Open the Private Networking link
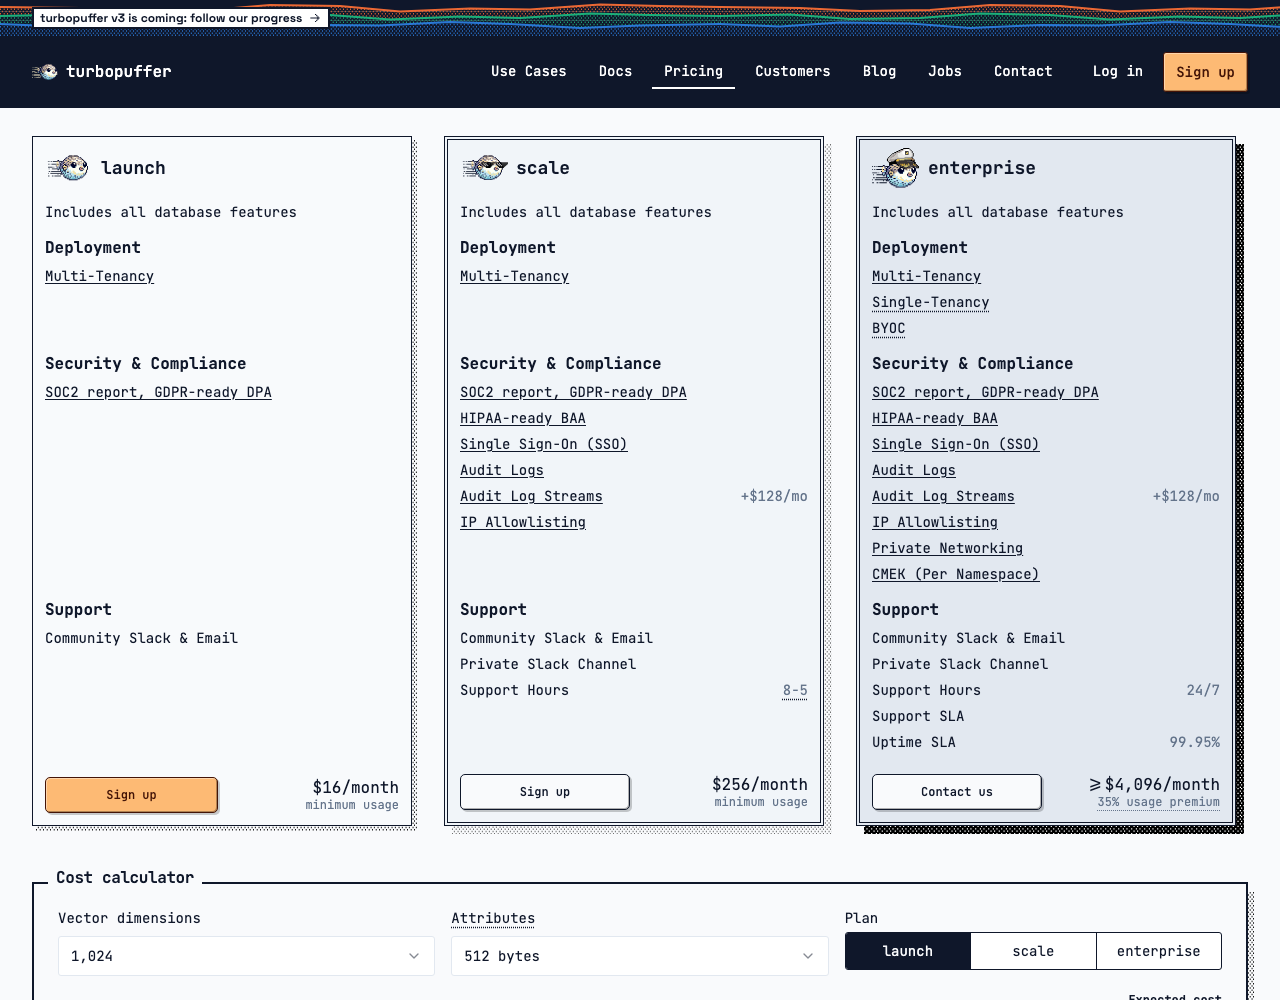 [x=947, y=548]
